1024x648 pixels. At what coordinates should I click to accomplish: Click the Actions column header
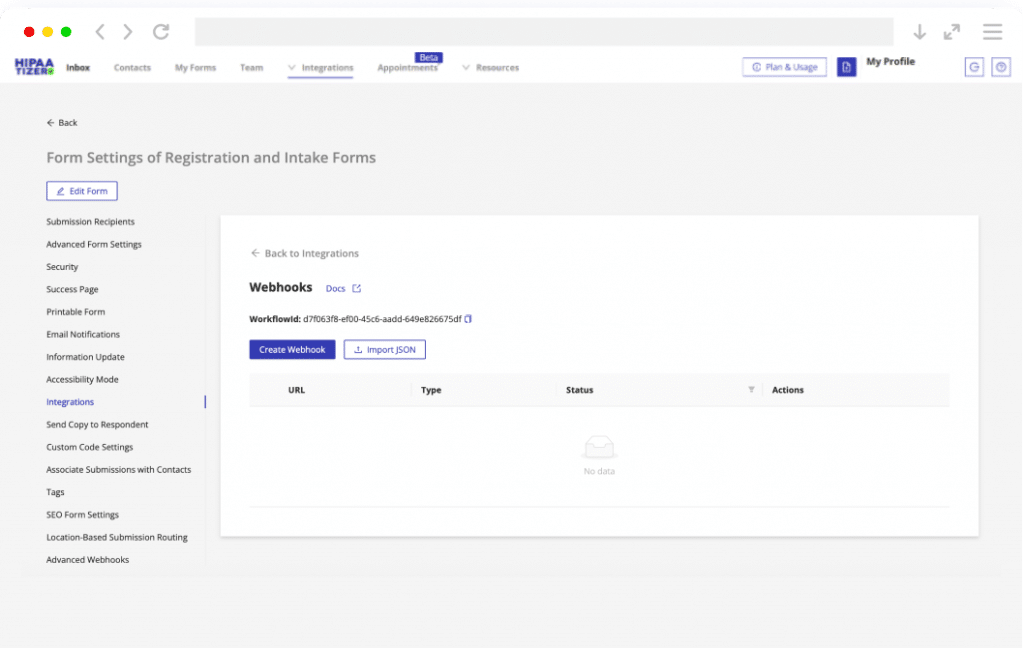788,390
